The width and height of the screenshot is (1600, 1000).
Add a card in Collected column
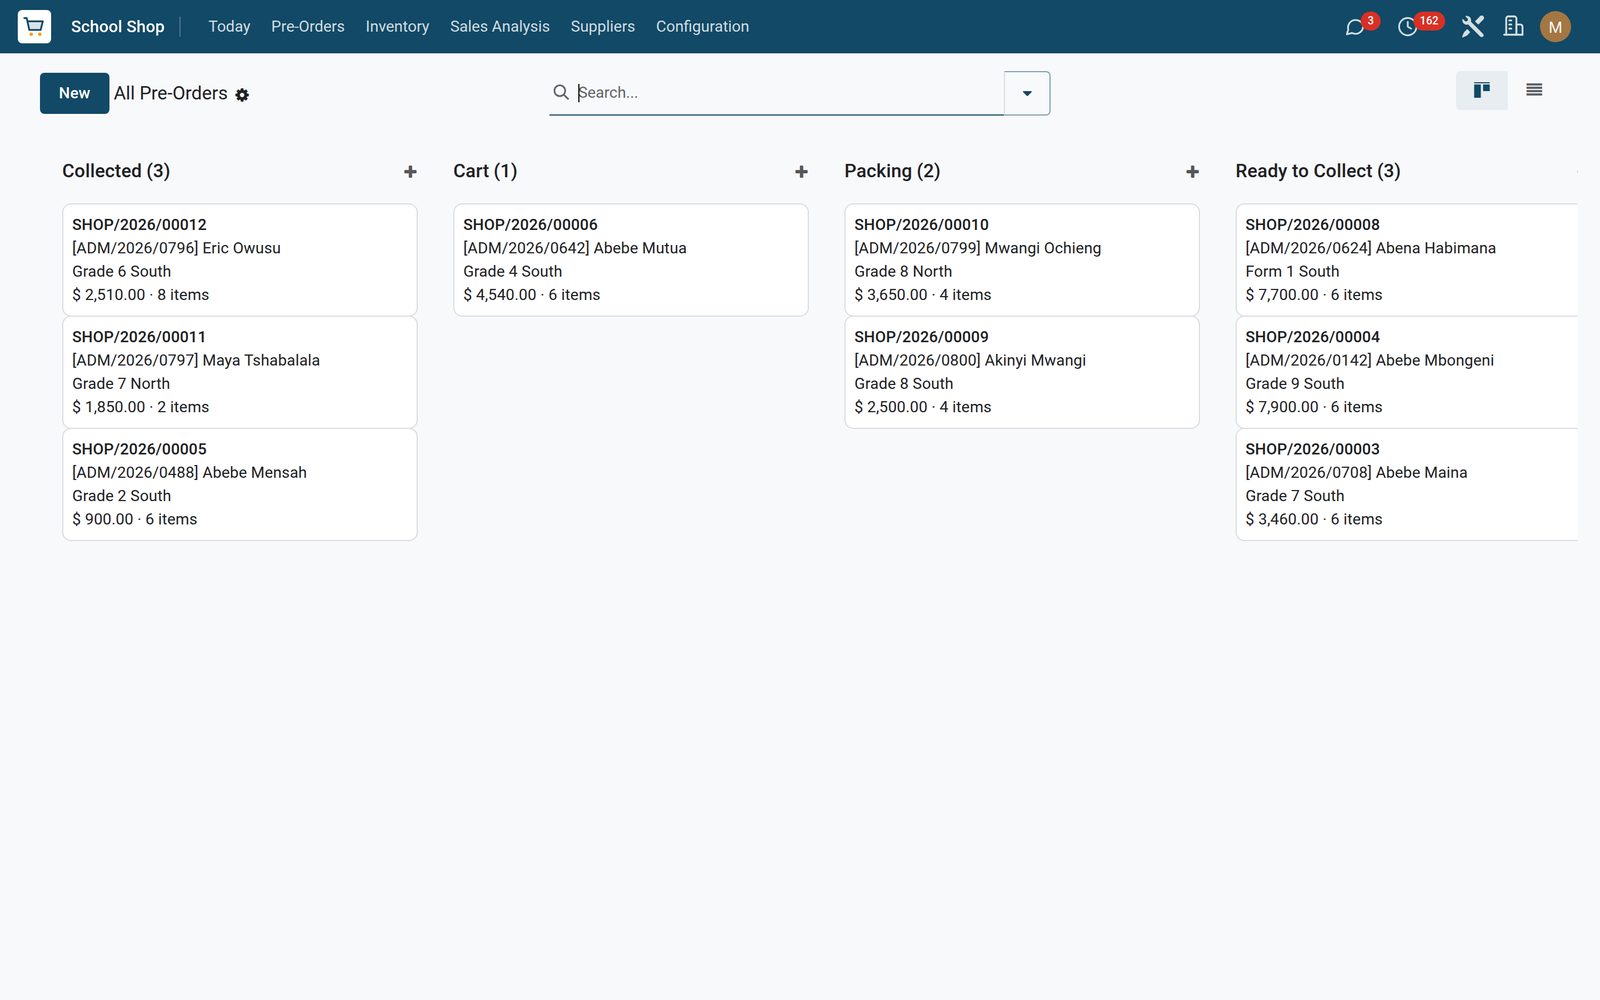[410, 172]
